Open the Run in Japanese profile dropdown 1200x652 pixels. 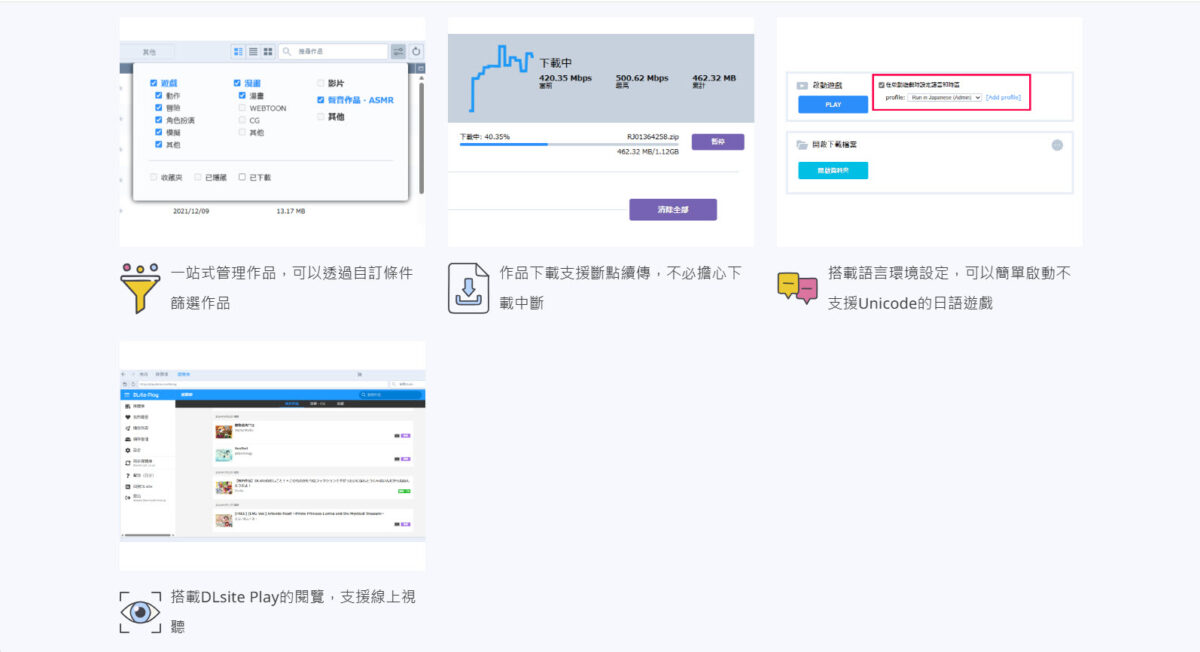click(944, 97)
